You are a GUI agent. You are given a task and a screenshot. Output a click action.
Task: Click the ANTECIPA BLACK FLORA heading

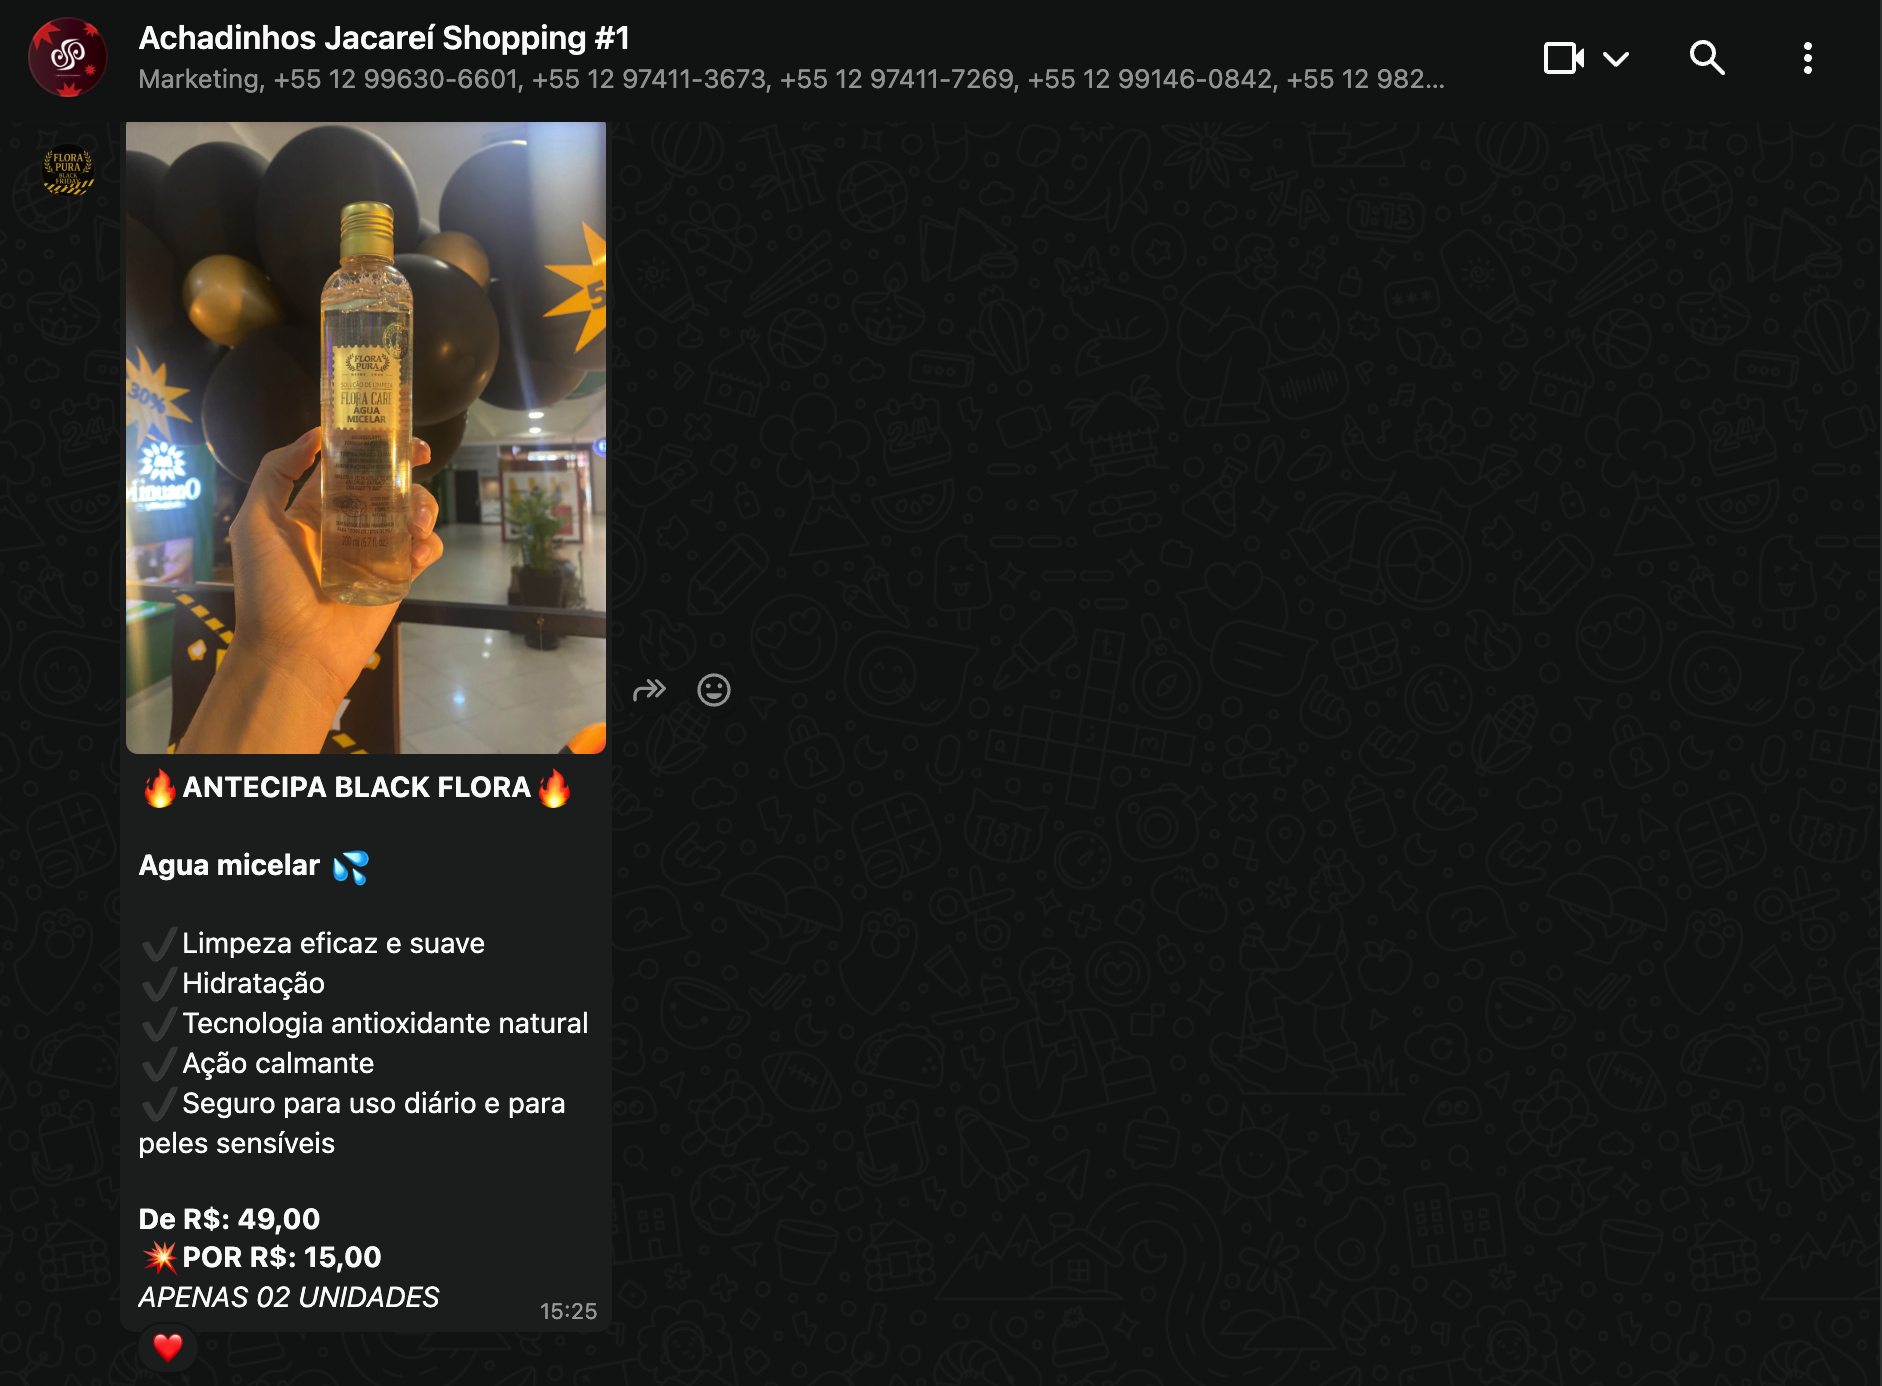click(356, 788)
